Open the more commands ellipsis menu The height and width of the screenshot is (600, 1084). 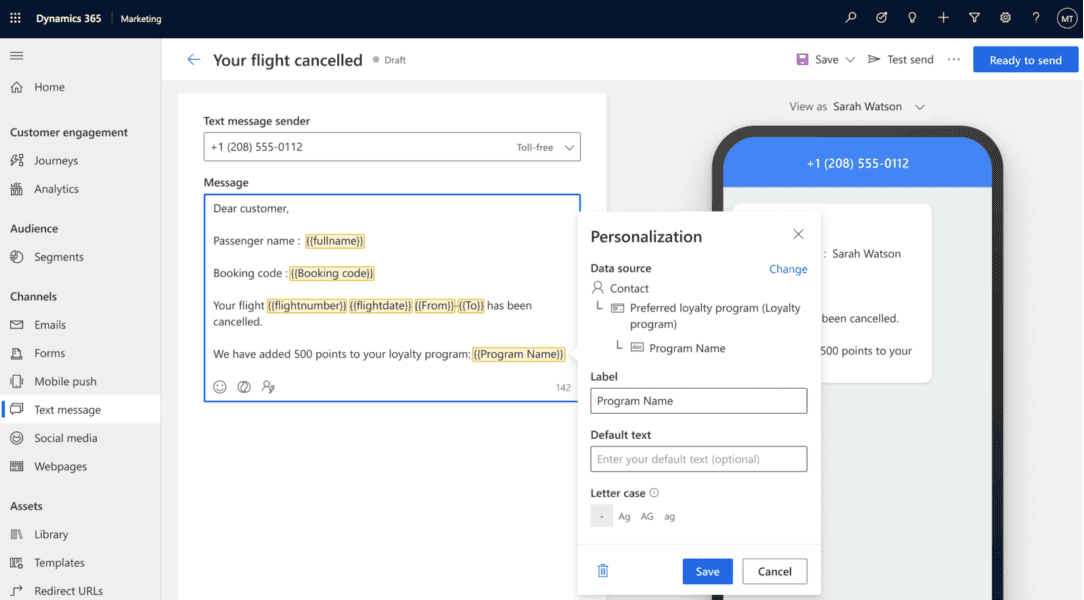click(x=953, y=59)
